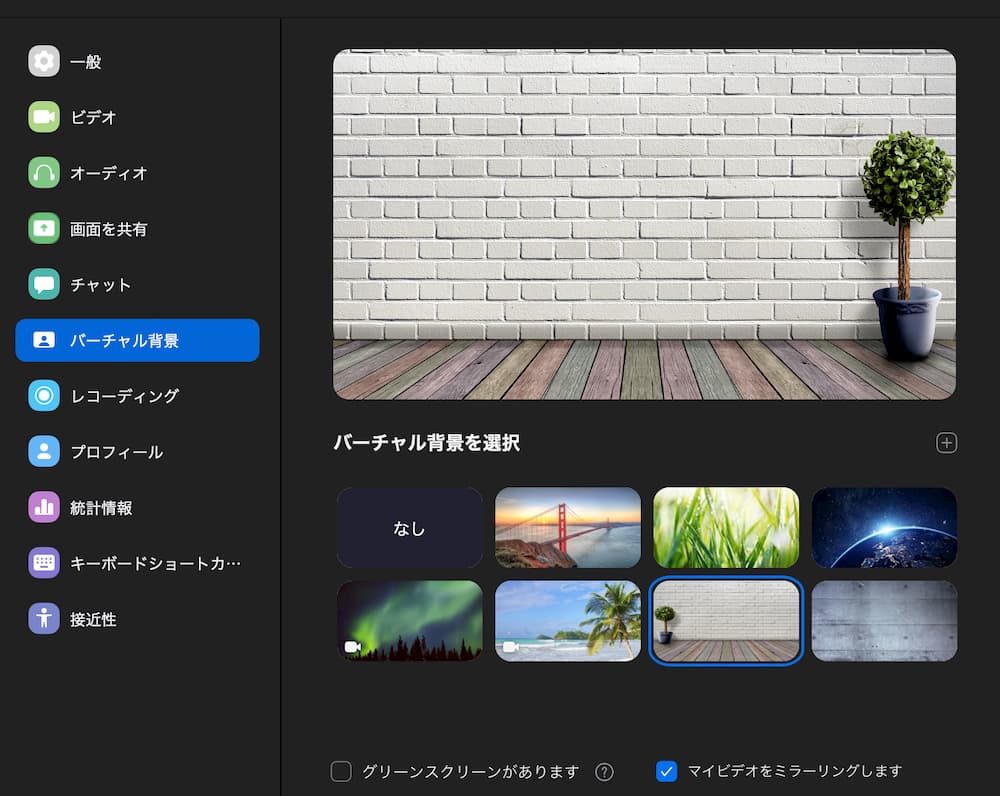This screenshot has height=796, width=1000.
Task: Choose the Golden Gate Bridge background
Action: [x=568, y=527]
